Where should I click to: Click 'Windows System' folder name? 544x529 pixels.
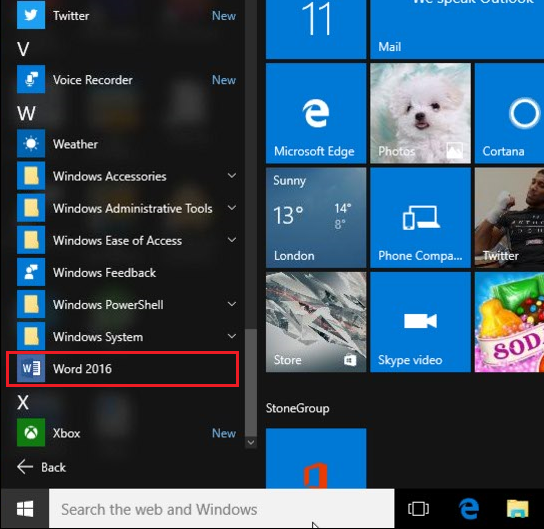(98, 337)
